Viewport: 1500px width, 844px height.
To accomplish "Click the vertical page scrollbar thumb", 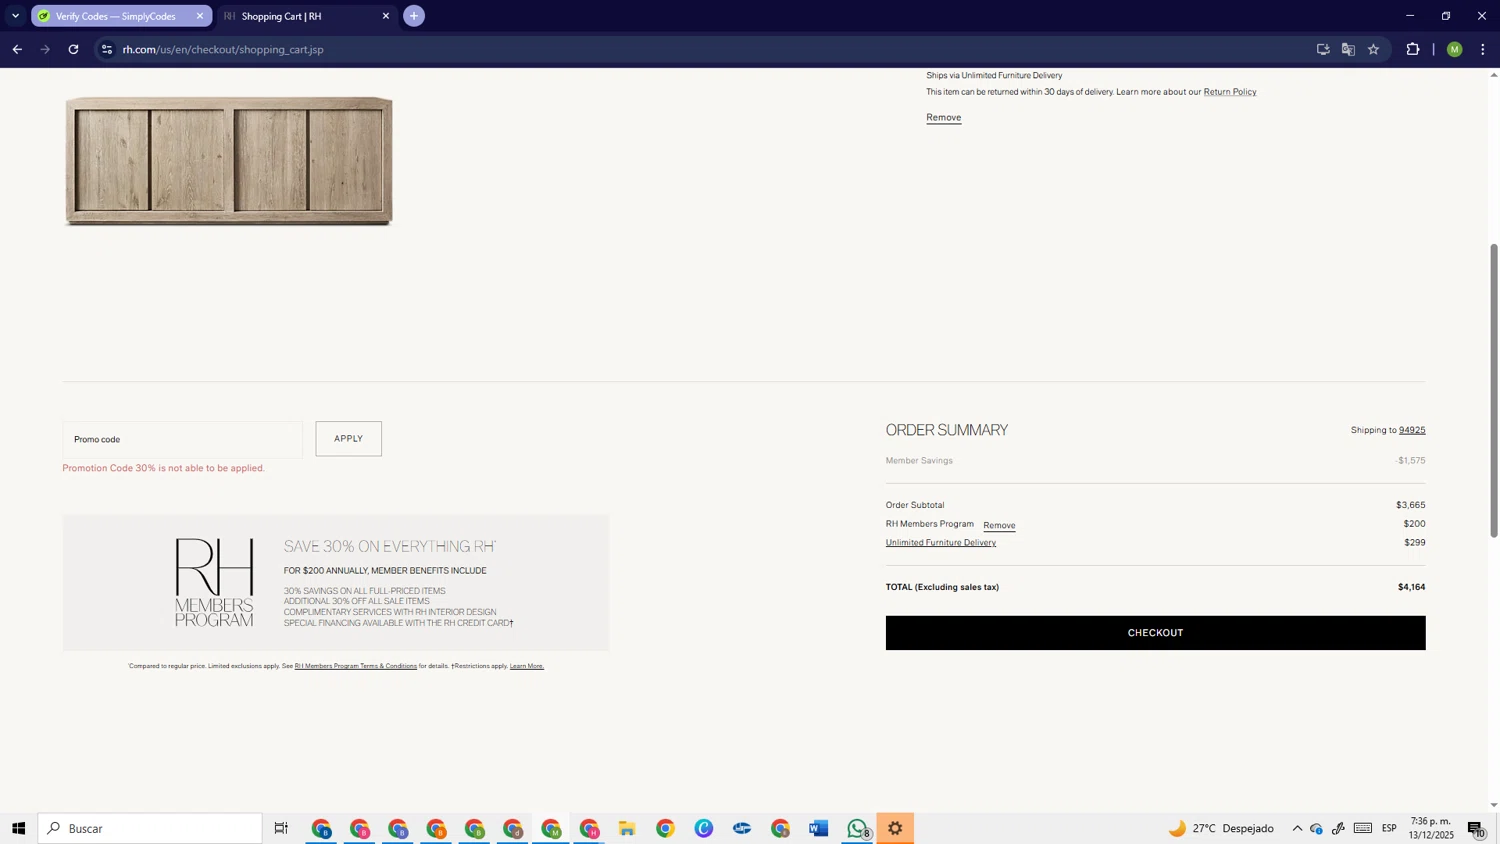I will click(x=1494, y=390).
